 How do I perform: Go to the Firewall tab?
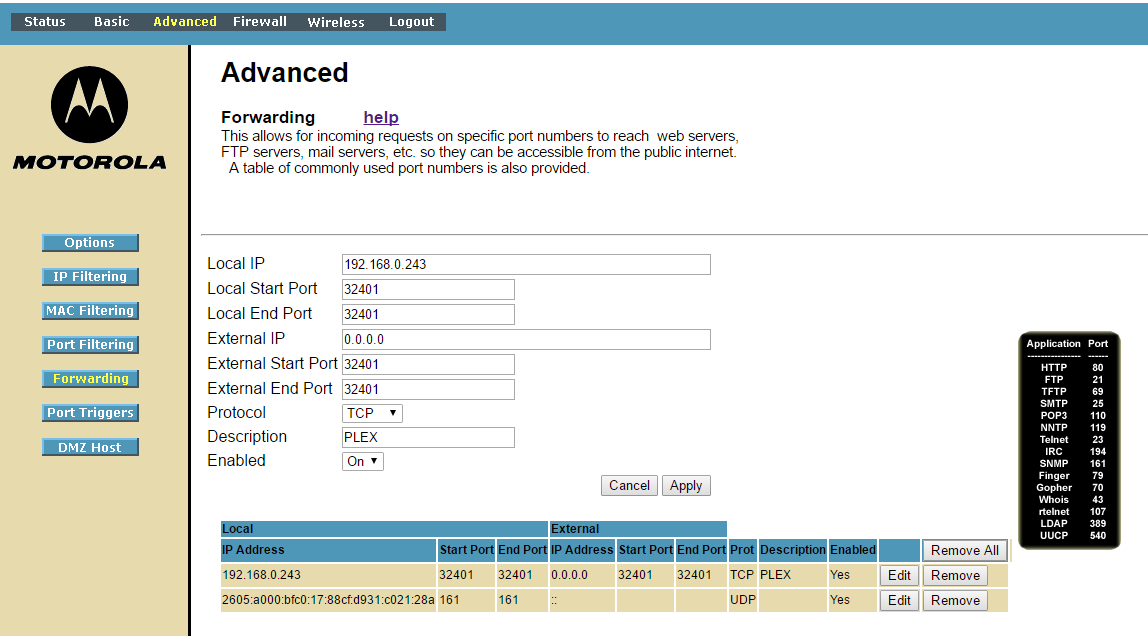pyautogui.click(x=260, y=22)
